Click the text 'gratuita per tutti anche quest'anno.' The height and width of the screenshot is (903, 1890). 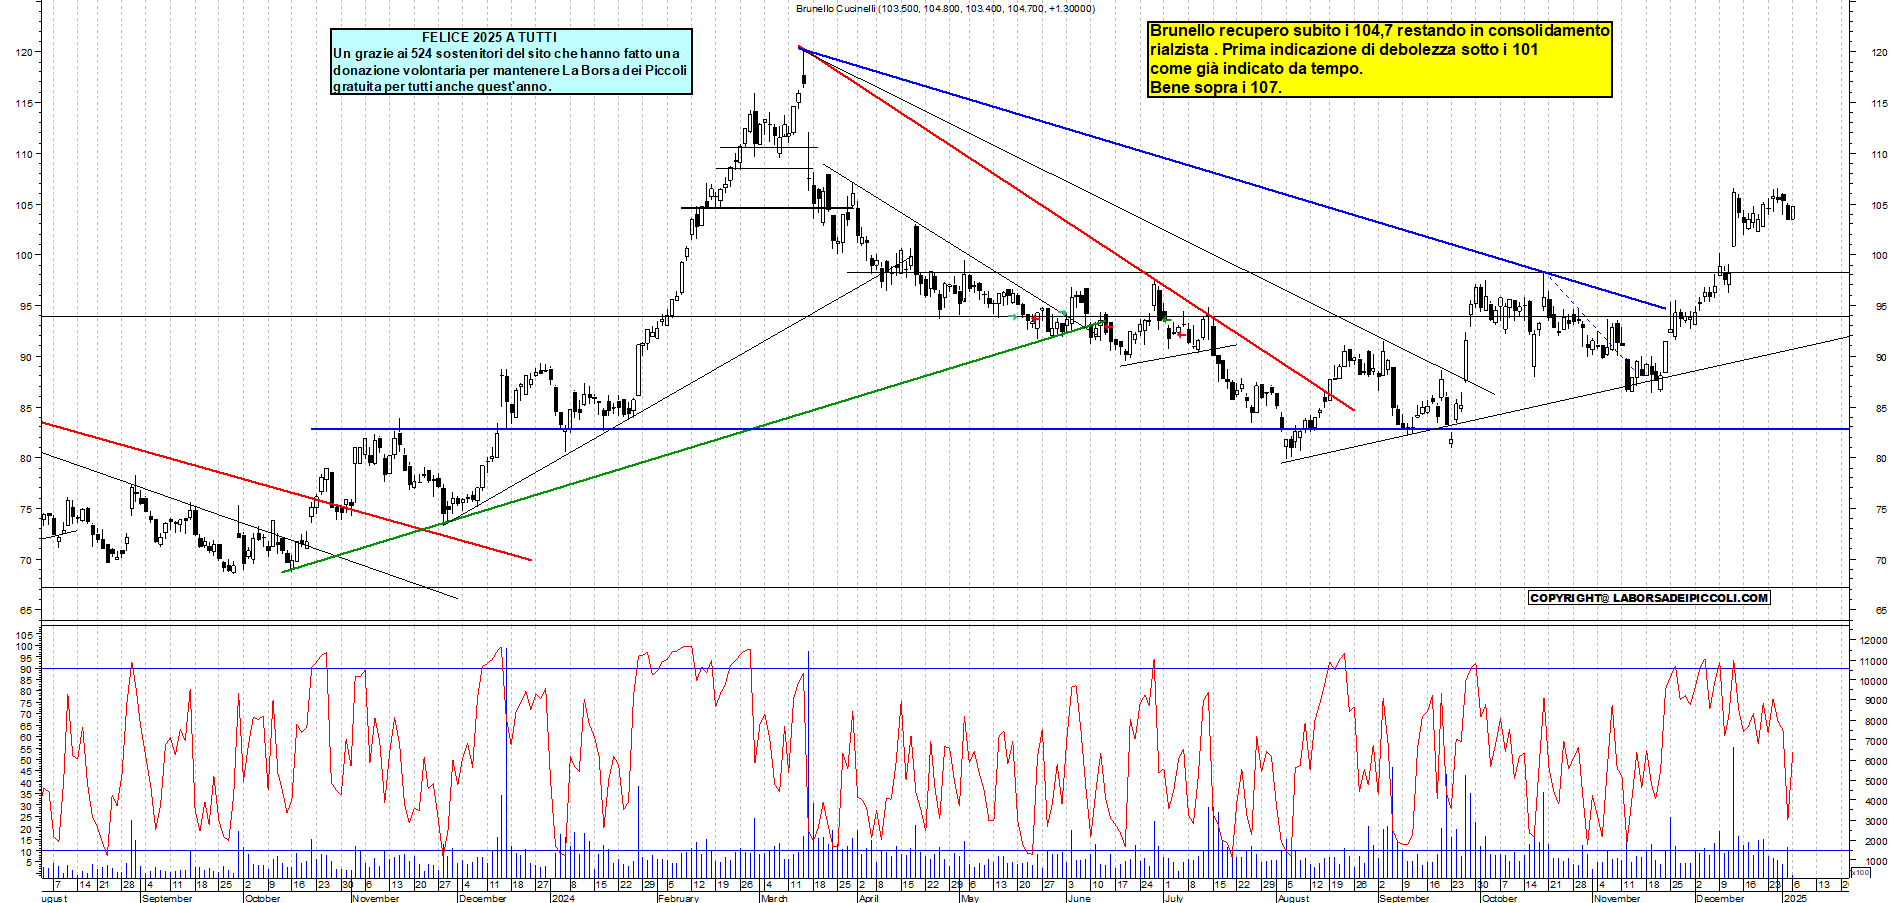442,86
